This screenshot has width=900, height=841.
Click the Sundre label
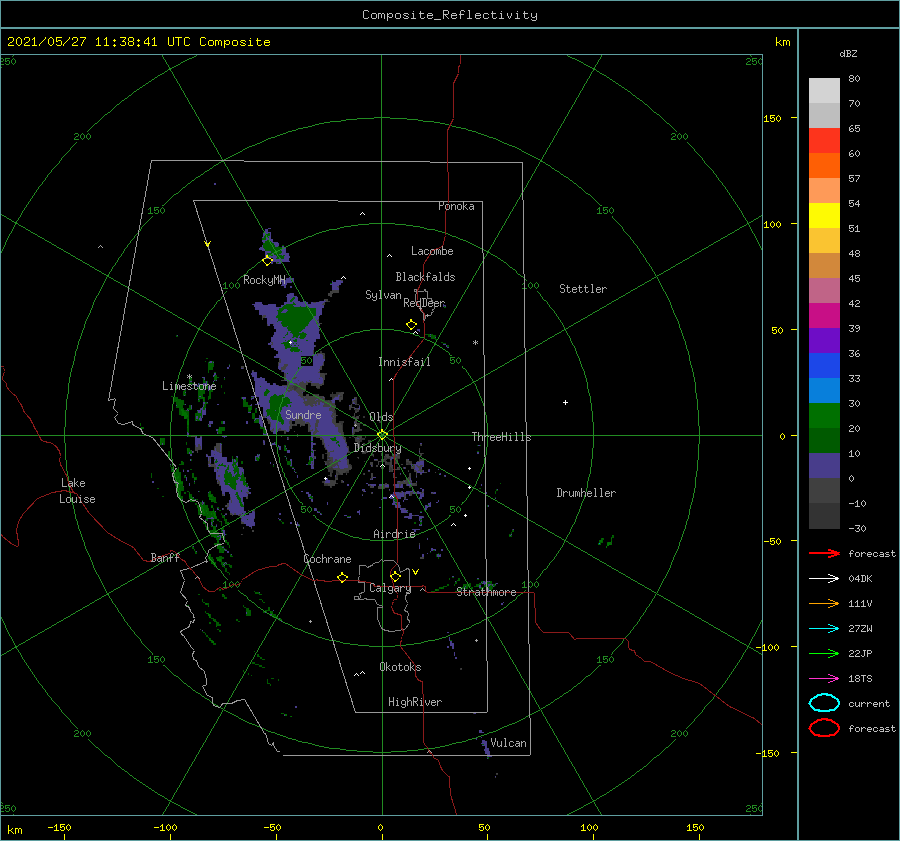point(303,414)
